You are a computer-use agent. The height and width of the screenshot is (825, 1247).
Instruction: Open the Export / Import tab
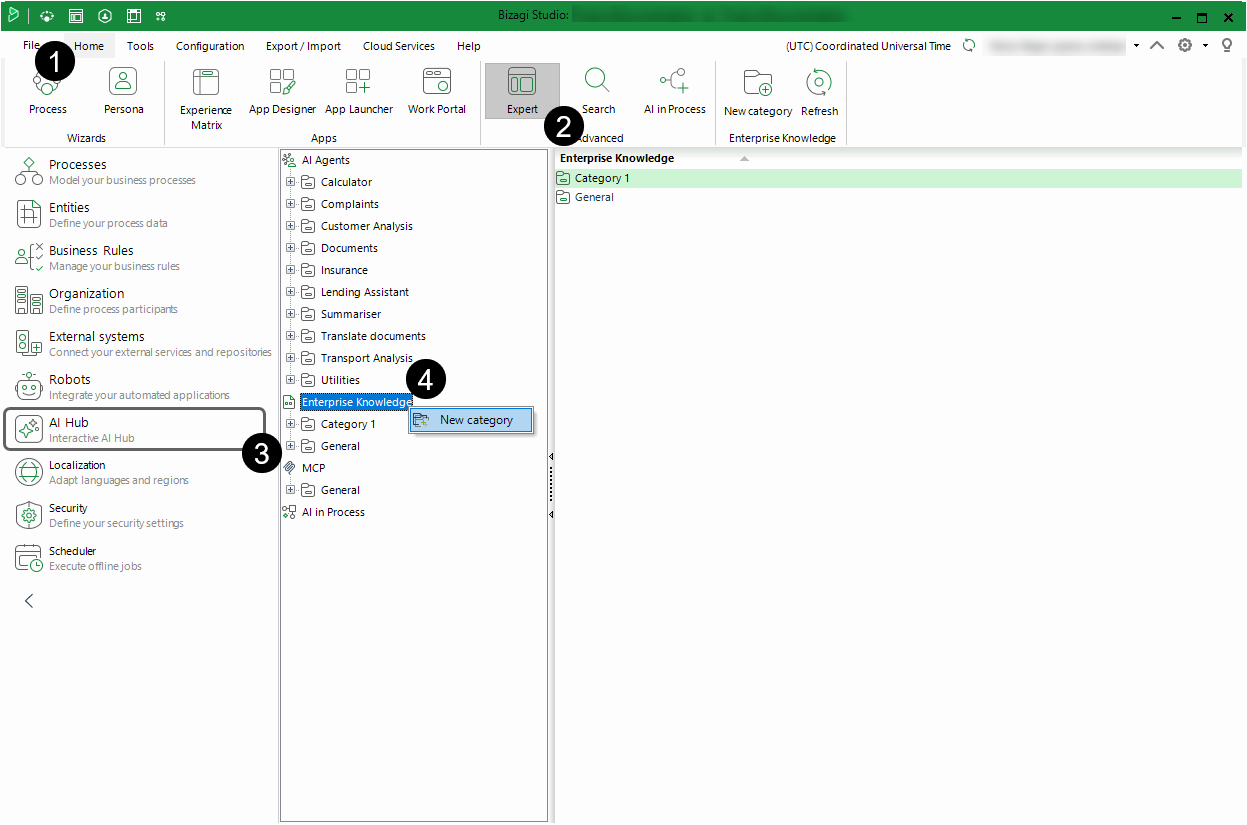click(303, 46)
